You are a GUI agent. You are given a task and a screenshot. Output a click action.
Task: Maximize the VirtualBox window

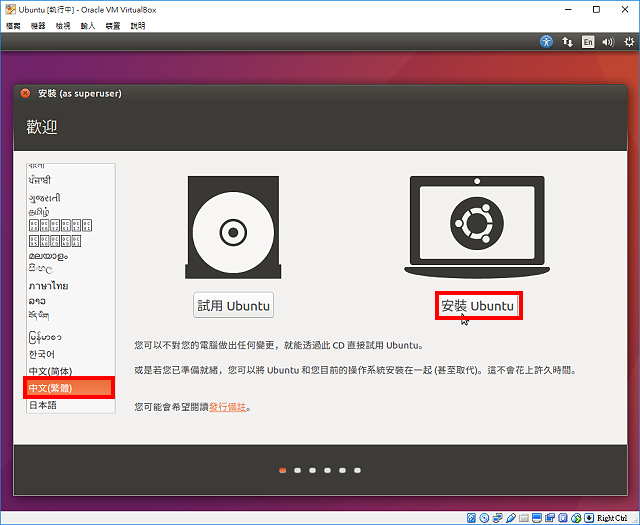596,9
